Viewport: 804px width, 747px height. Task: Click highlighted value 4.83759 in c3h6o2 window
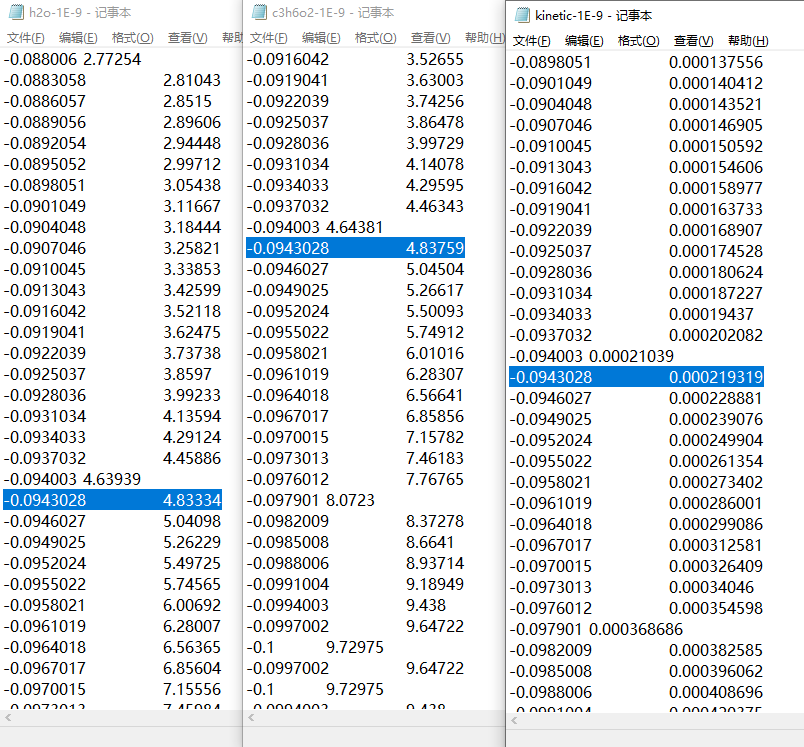tap(435, 248)
